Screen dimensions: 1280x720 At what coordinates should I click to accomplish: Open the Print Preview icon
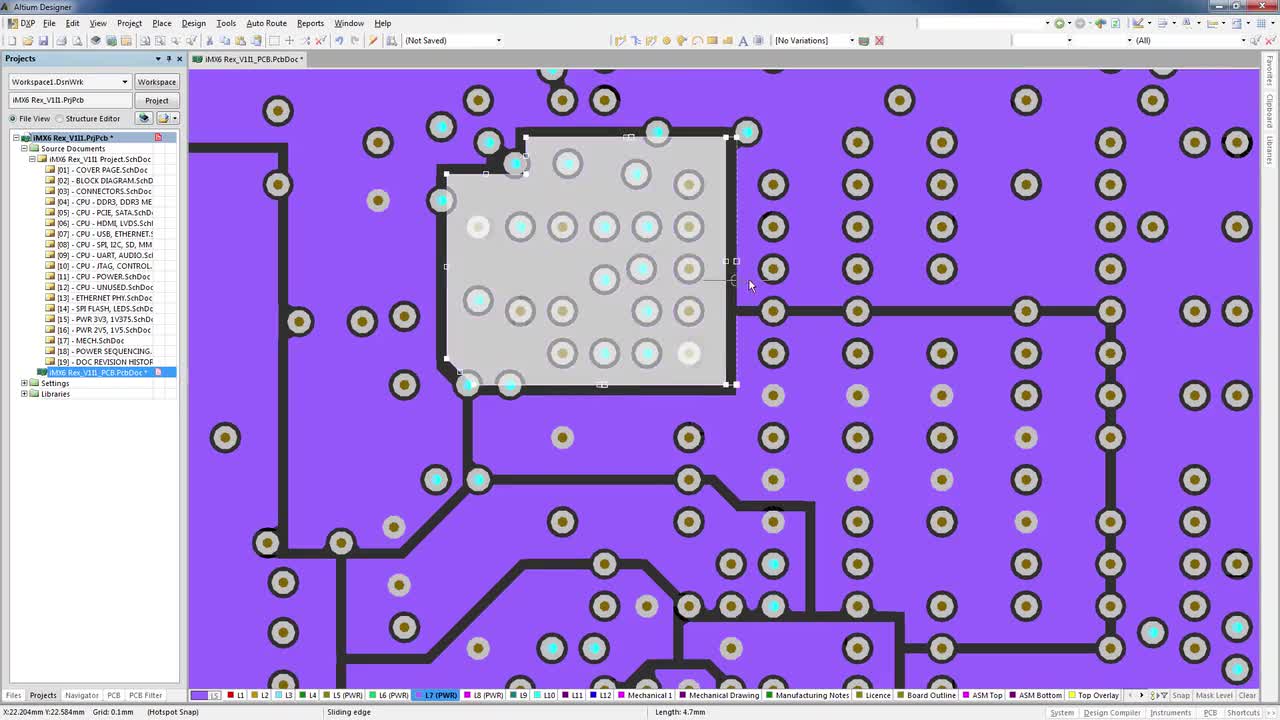click(x=76, y=40)
